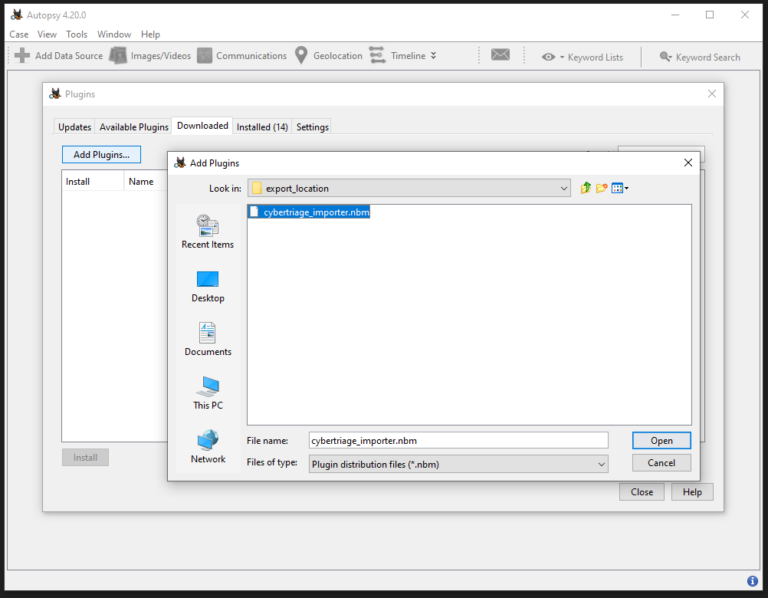
Task: Switch to the Available Plugins tab
Action: click(x=134, y=127)
